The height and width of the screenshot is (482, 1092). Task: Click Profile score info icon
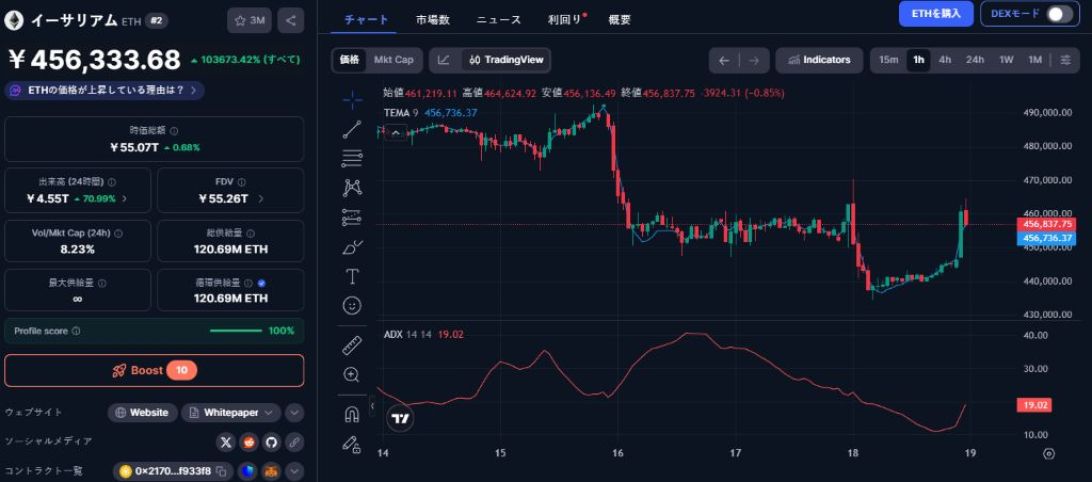coord(76,331)
